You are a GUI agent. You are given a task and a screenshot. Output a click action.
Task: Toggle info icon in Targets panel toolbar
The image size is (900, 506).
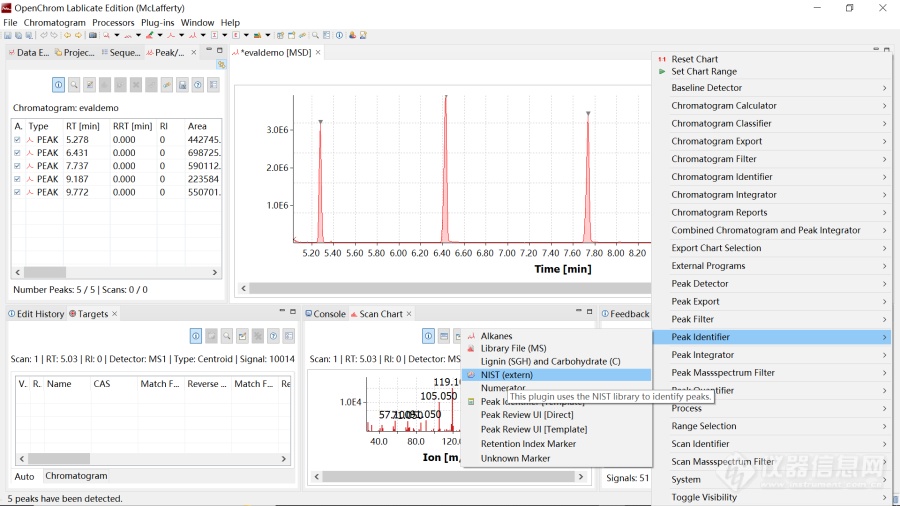[196, 336]
